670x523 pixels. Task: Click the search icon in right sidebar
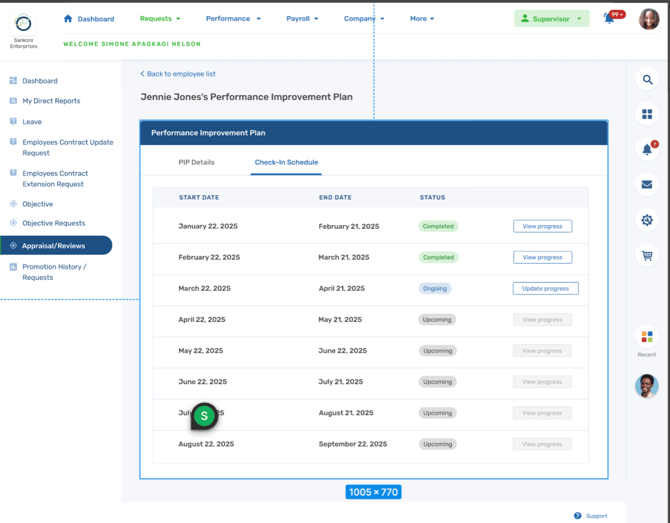pos(647,80)
